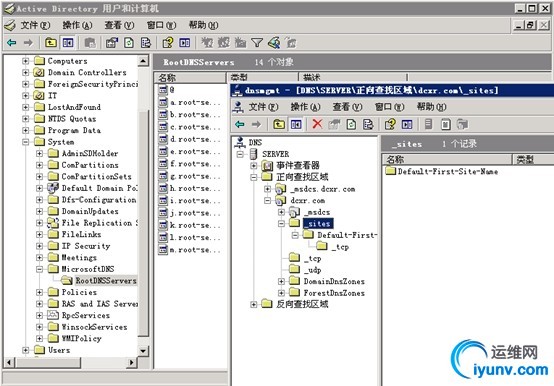Screen dimensions: 554x386
Task: Click Export list icon in dnsmgmt toolbar
Action: (x=368, y=124)
